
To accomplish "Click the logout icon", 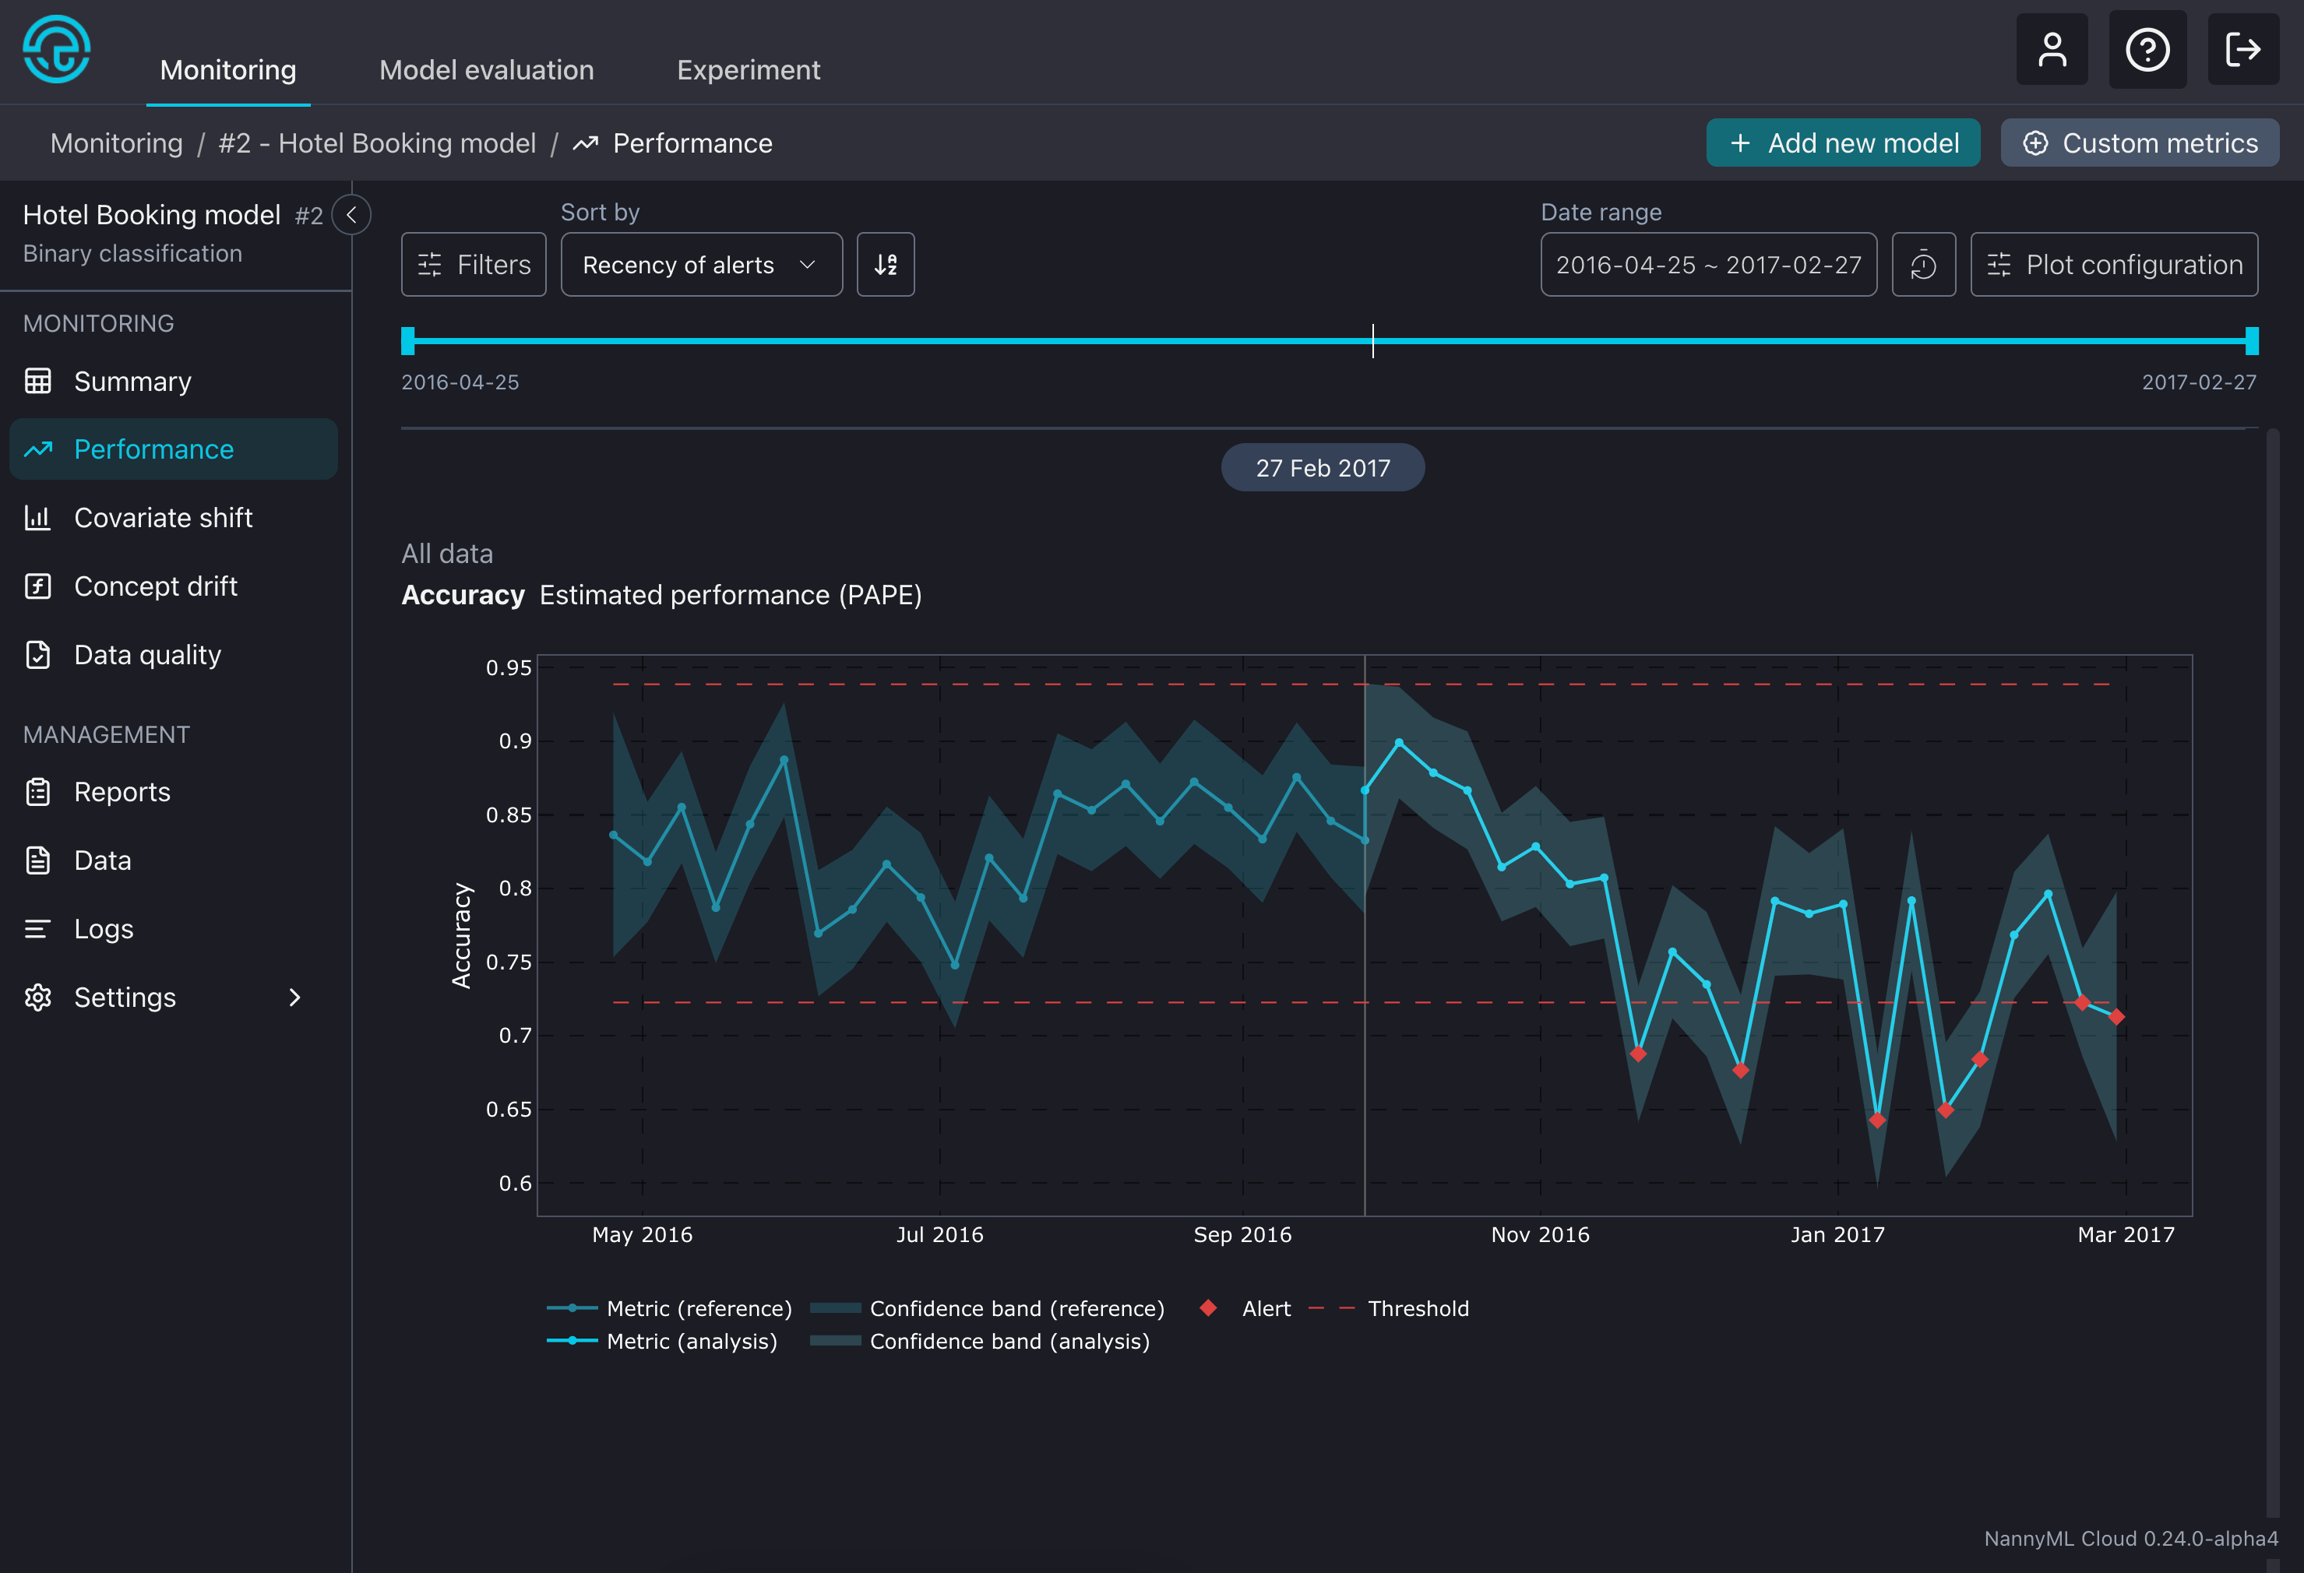I will point(2243,49).
